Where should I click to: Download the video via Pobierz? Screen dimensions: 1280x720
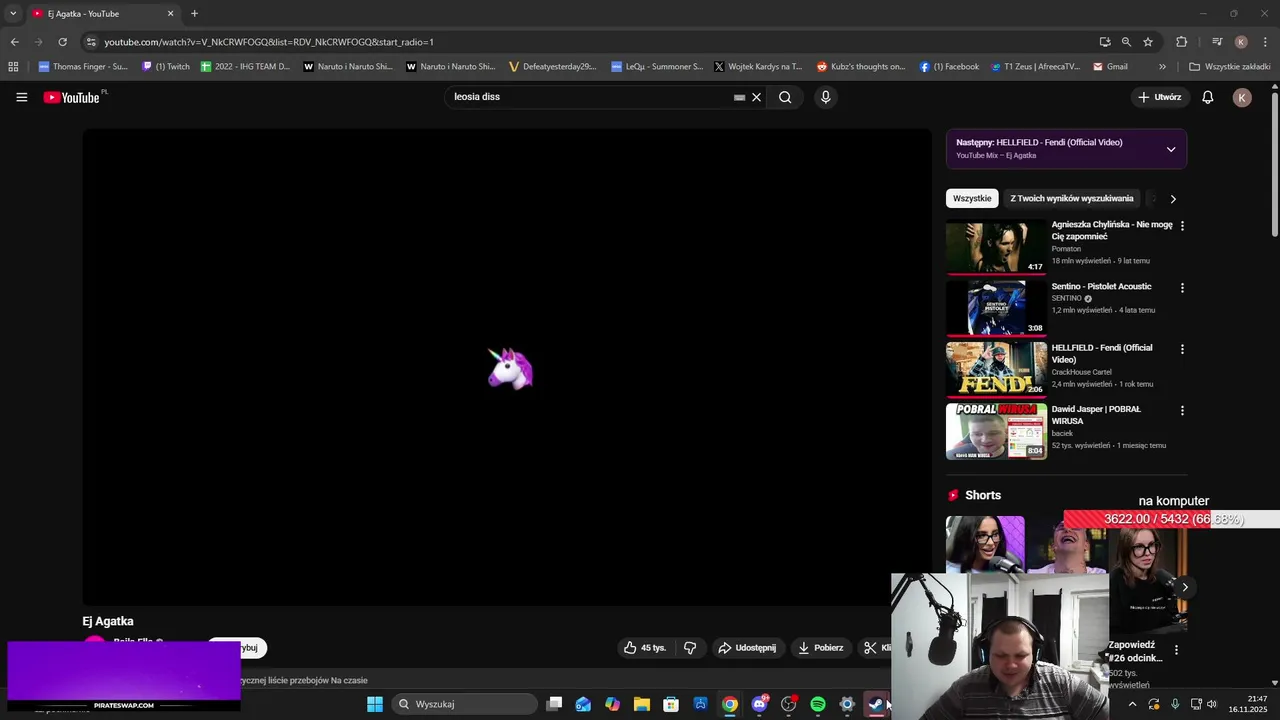pyautogui.click(x=821, y=648)
